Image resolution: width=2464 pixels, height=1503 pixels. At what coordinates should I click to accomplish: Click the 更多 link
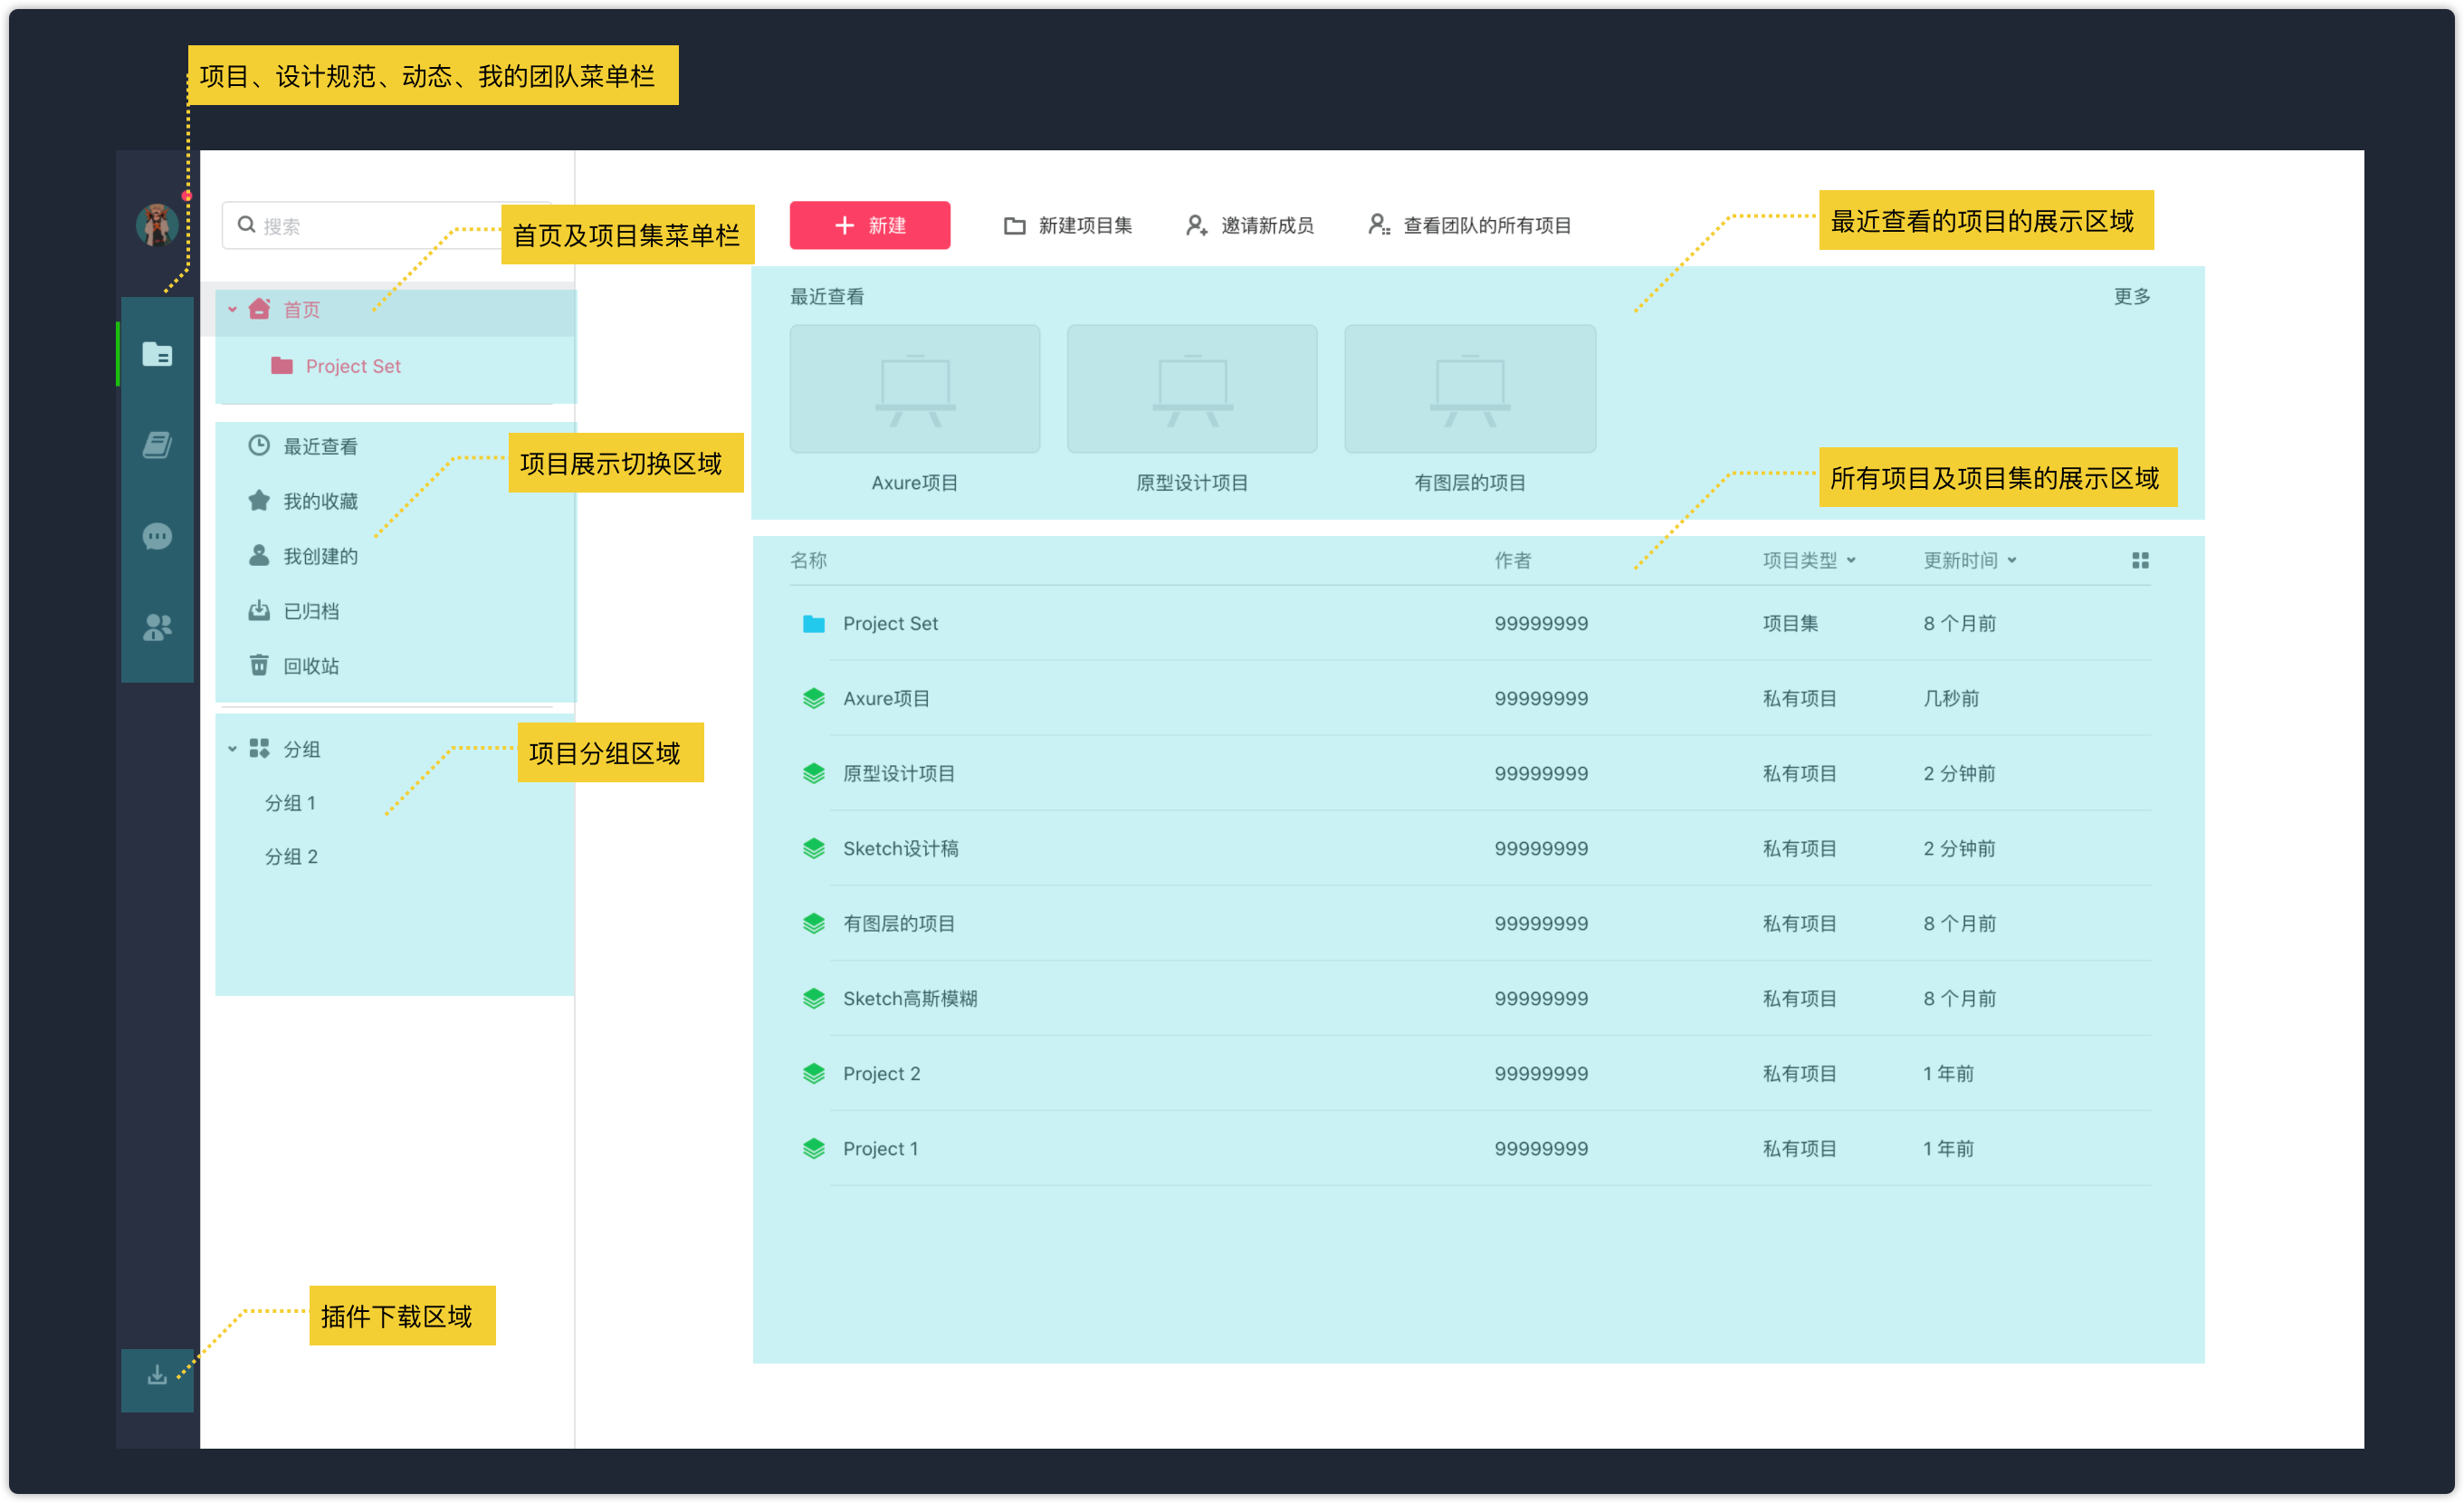(2131, 297)
